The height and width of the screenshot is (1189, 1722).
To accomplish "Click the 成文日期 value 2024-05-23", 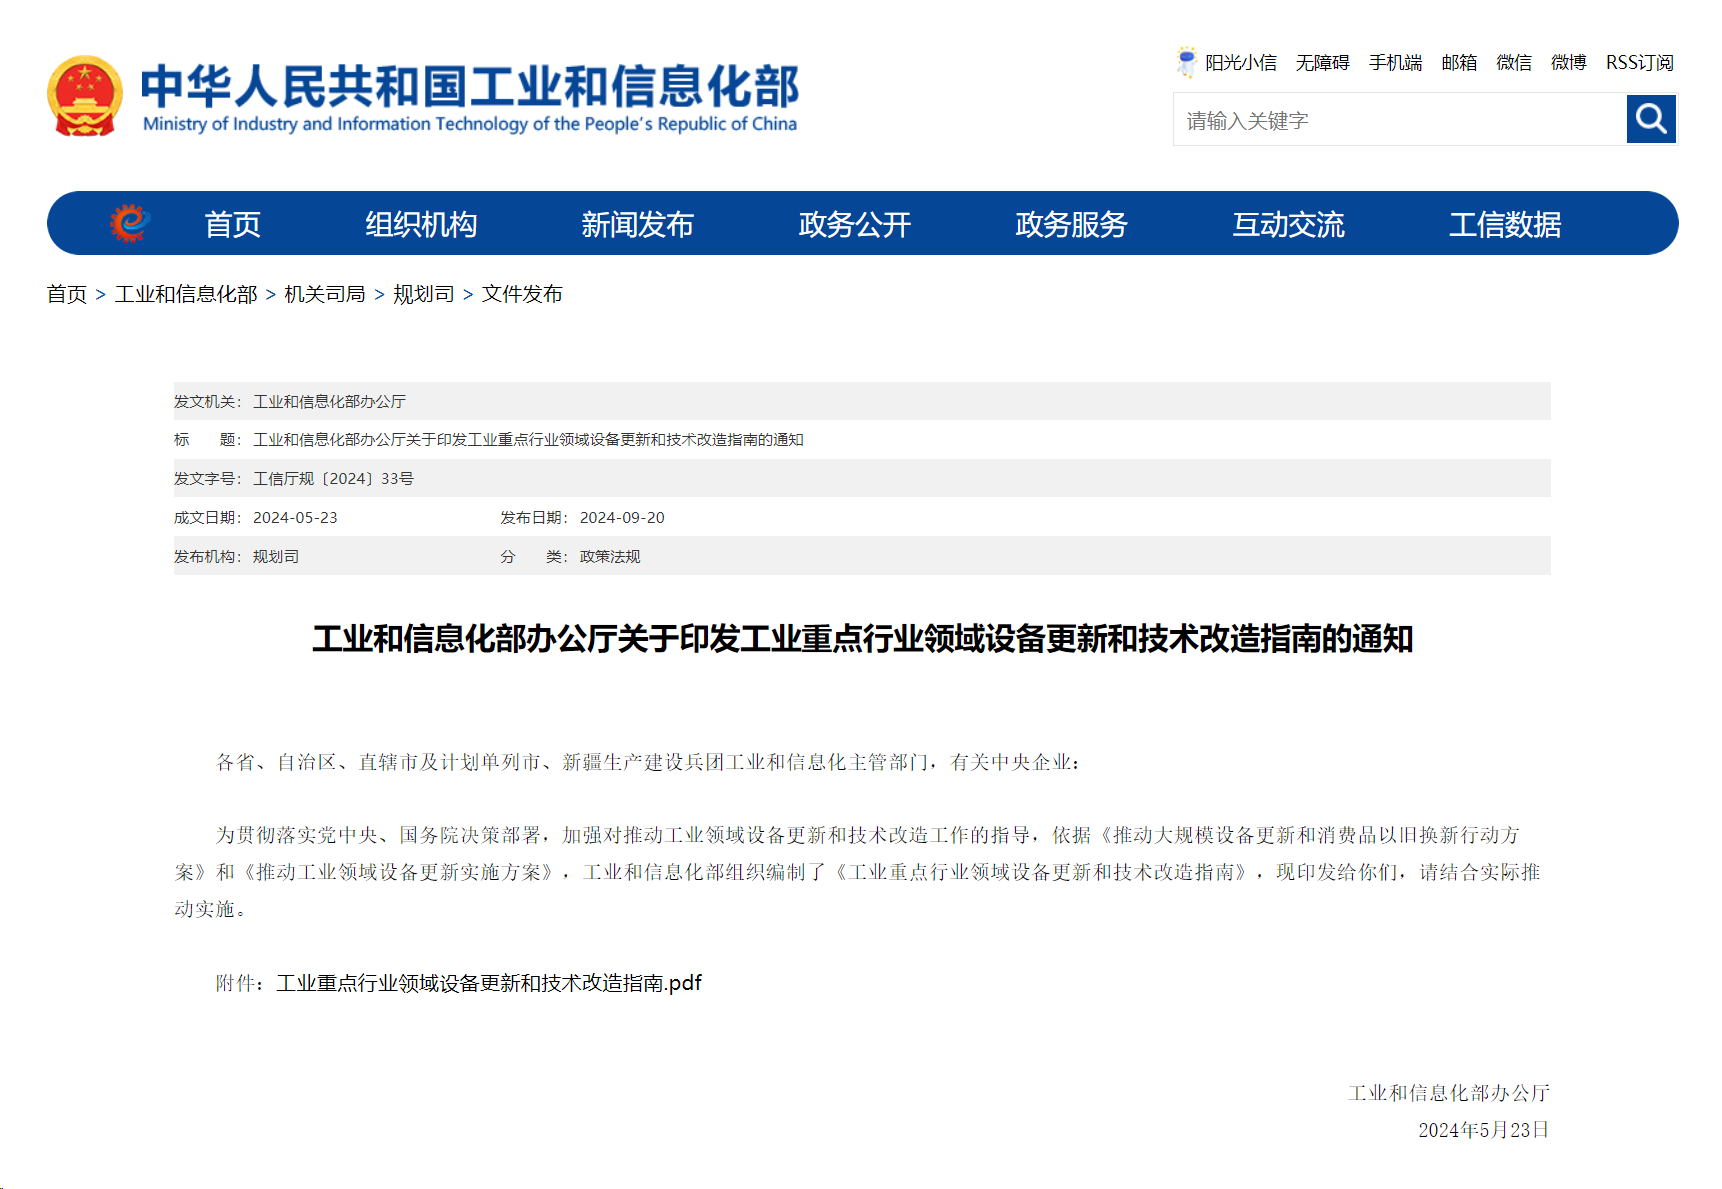I will pyautogui.click(x=295, y=518).
